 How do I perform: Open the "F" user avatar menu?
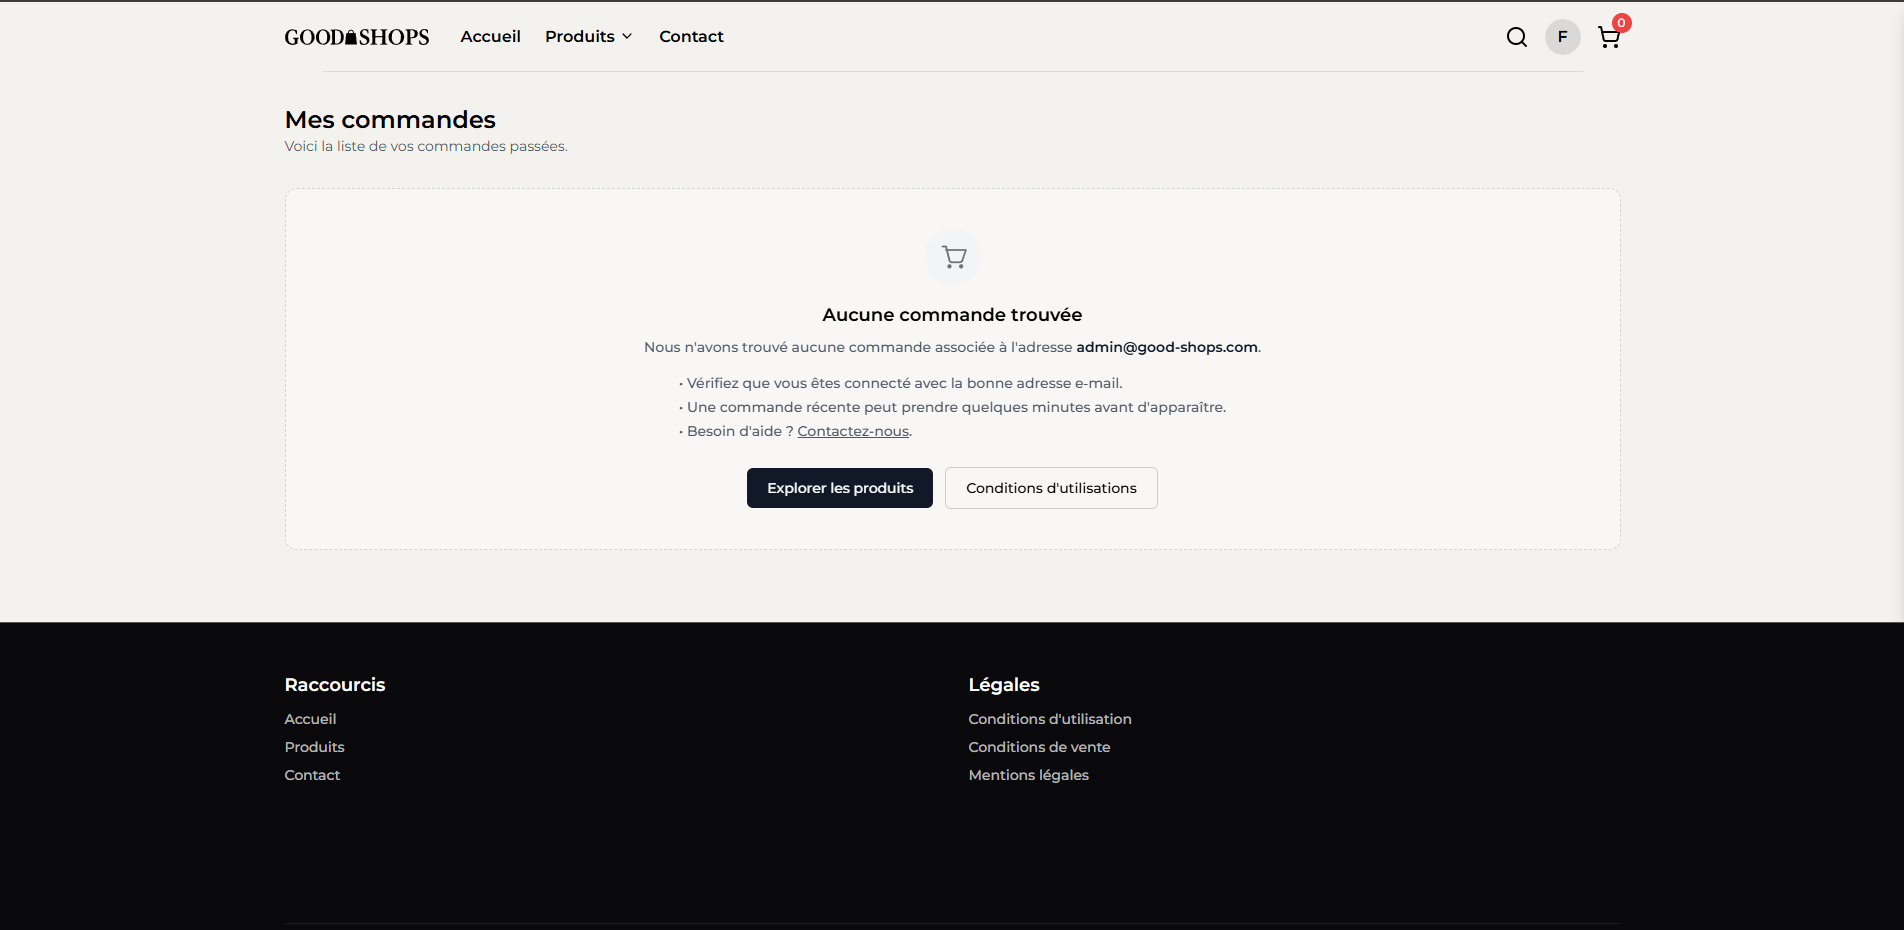click(1562, 37)
